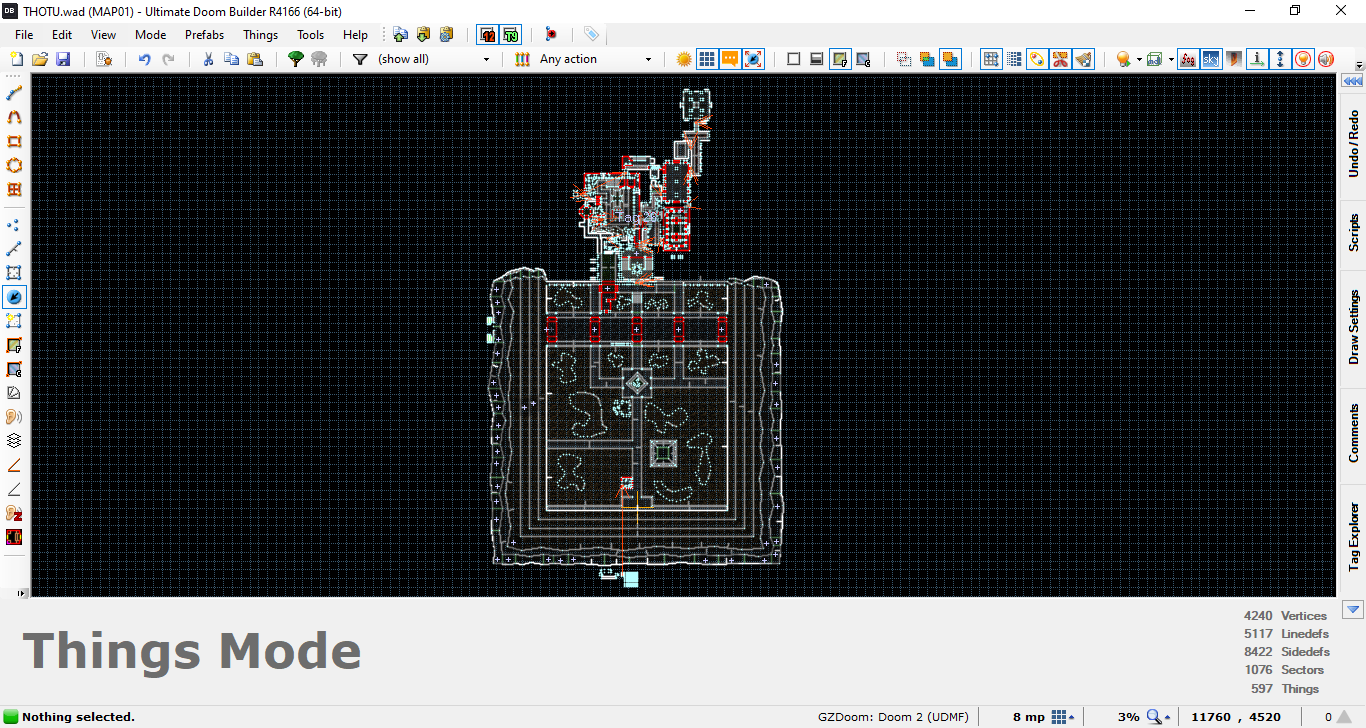
Task: Open the things filter '(show all)' dropdown
Action: coord(433,59)
